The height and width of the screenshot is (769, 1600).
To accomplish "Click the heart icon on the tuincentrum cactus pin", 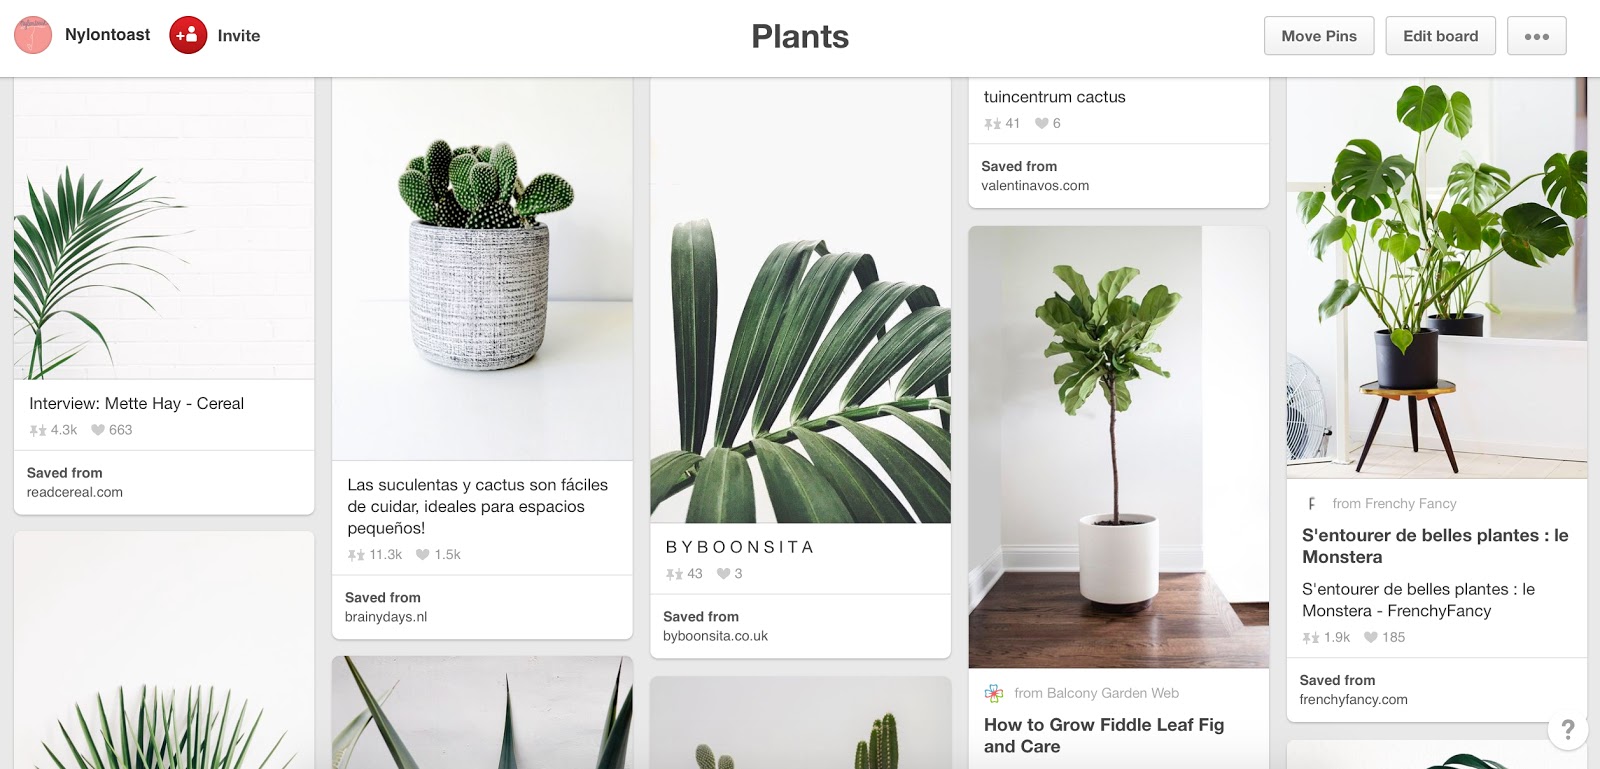I will coord(1042,124).
